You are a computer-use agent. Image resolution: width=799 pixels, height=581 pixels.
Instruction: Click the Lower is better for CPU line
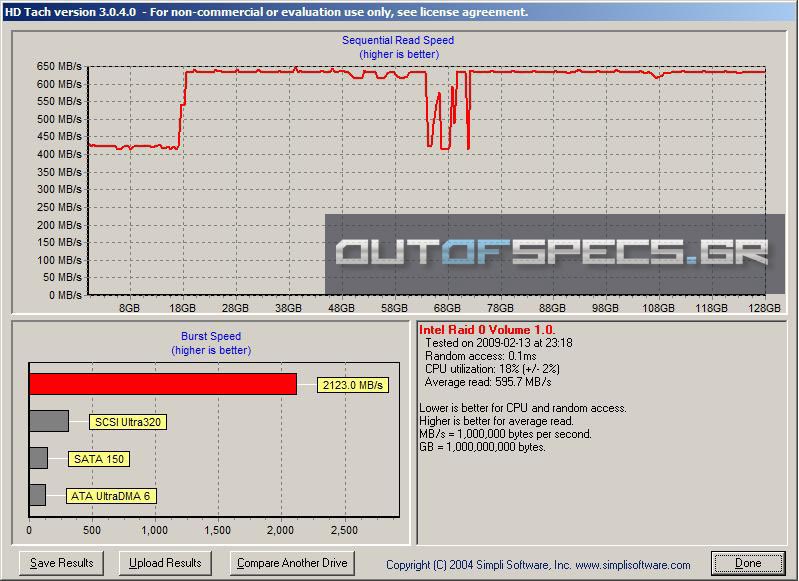523,408
